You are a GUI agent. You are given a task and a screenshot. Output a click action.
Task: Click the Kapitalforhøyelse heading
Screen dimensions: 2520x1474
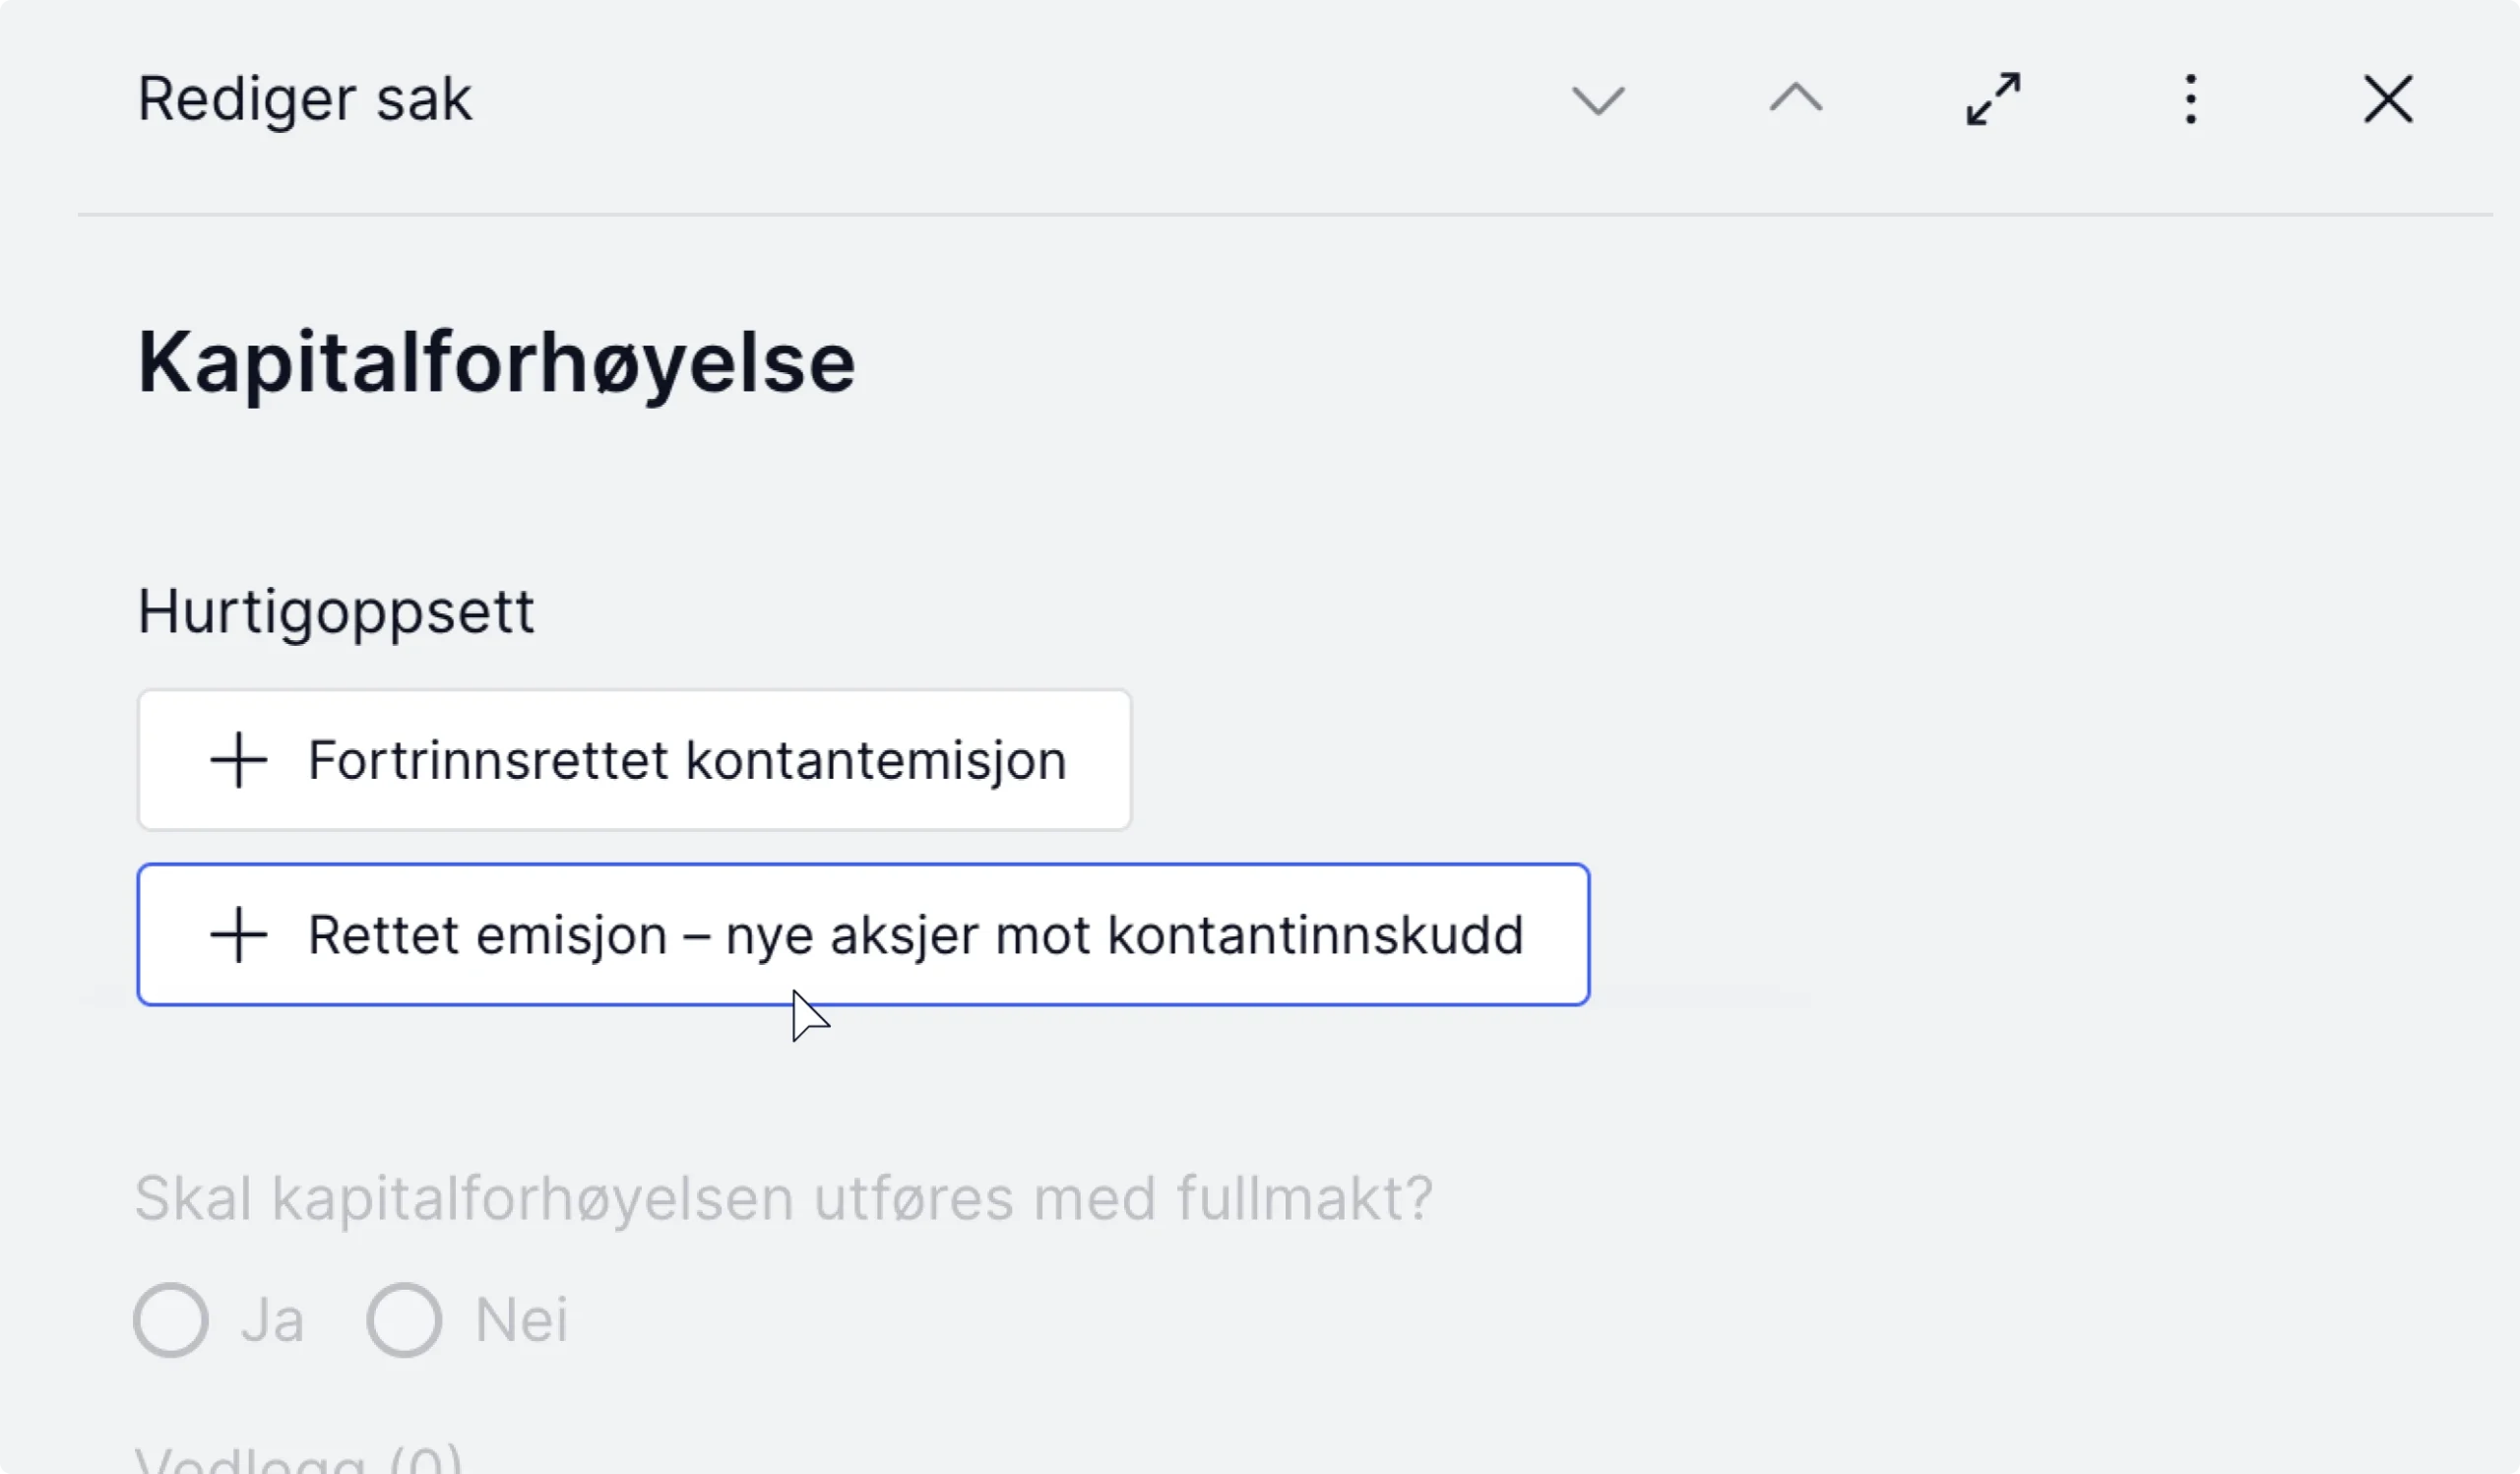496,364
